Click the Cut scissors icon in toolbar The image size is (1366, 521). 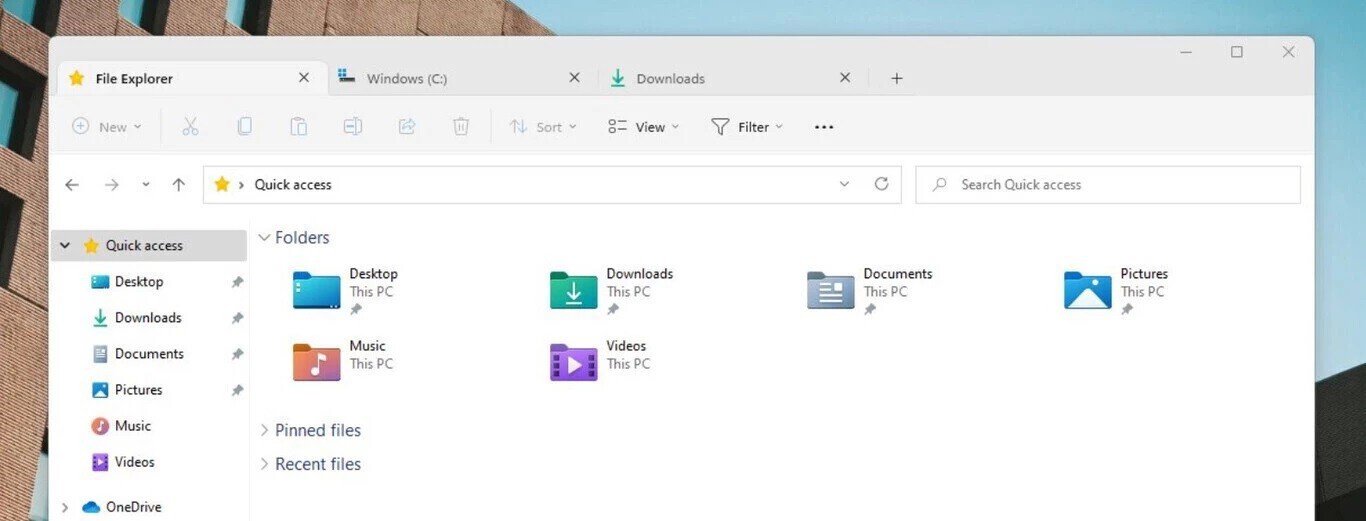pos(190,127)
